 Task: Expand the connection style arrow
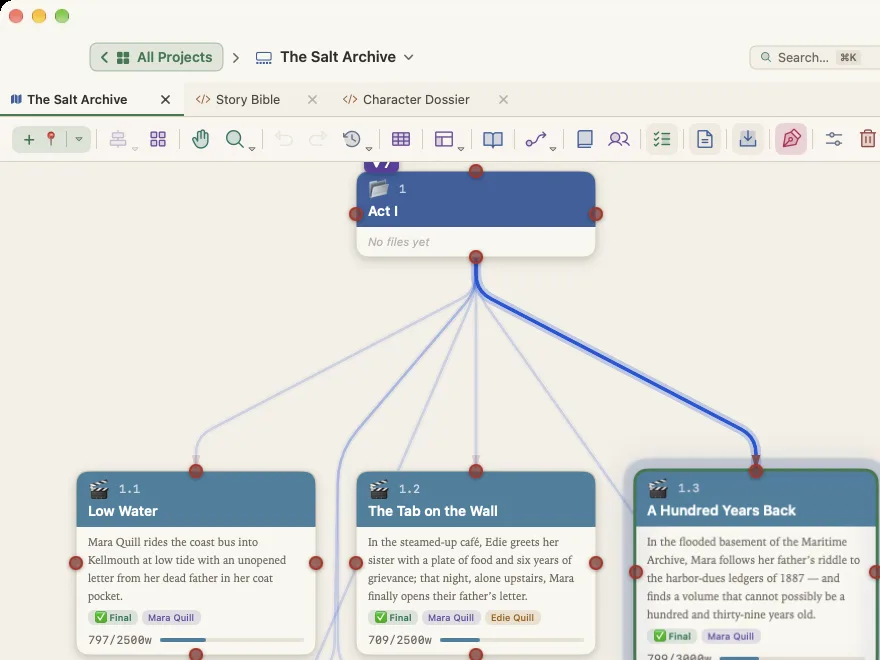tap(553, 149)
